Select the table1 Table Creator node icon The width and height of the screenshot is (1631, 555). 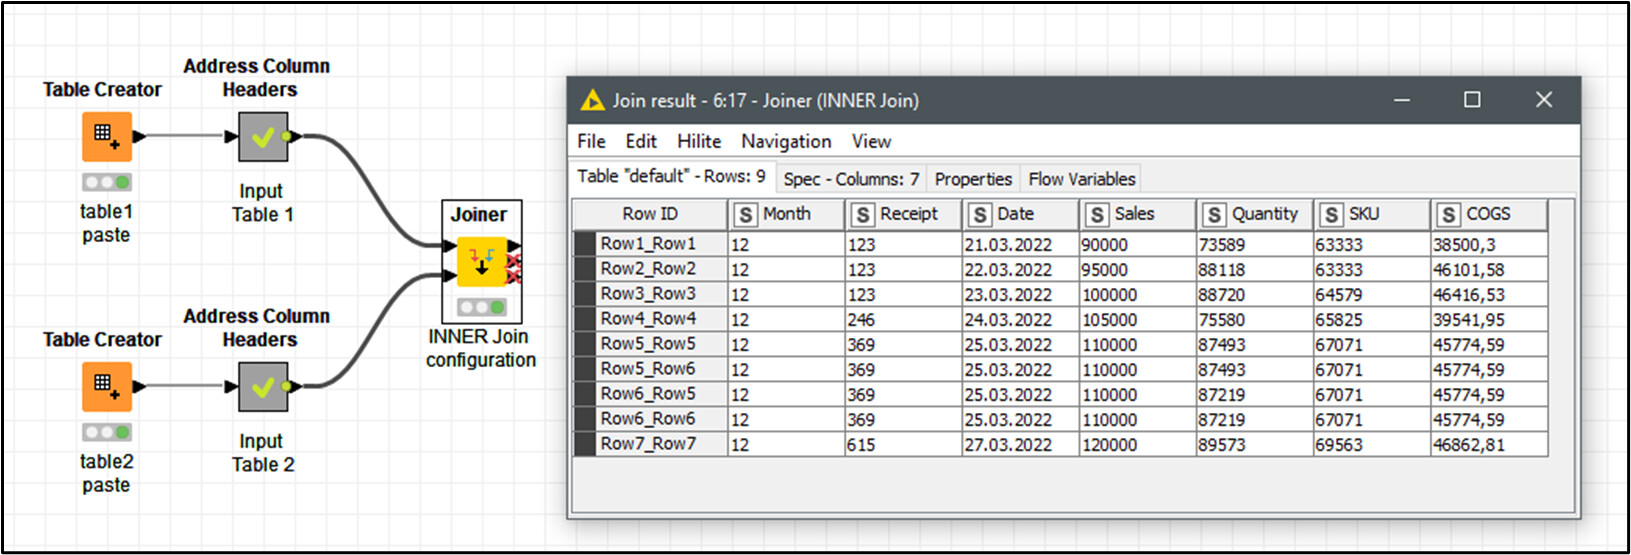click(x=106, y=137)
